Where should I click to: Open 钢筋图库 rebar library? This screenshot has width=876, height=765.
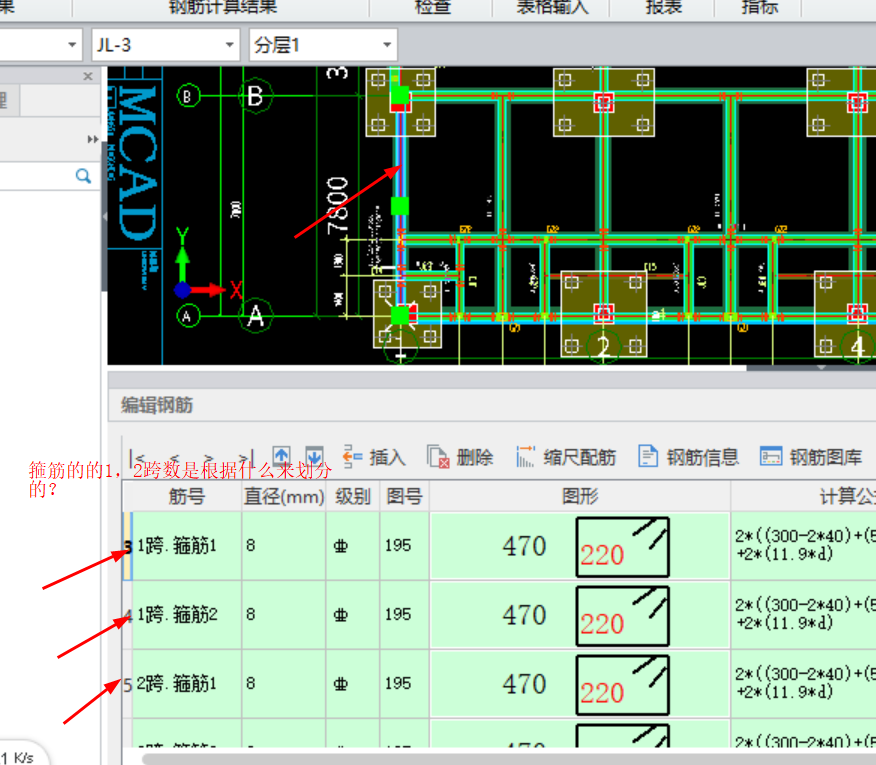tap(811, 457)
